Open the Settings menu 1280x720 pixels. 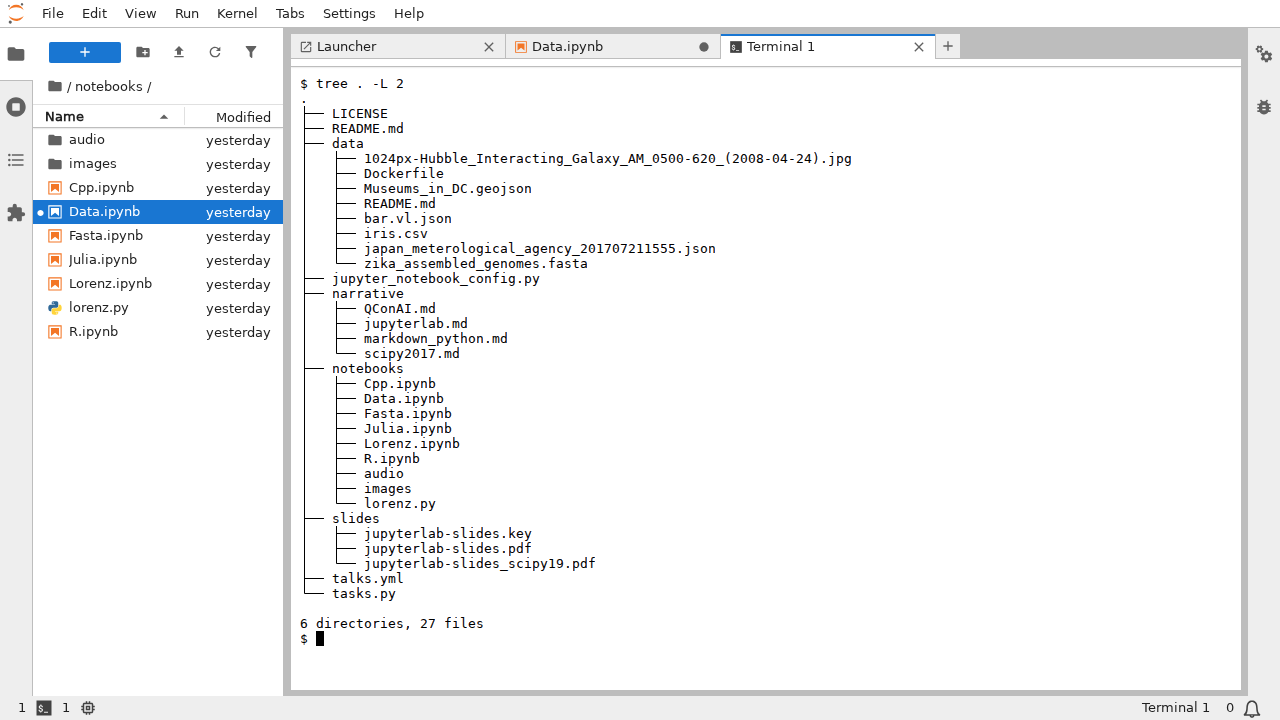tap(349, 13)
